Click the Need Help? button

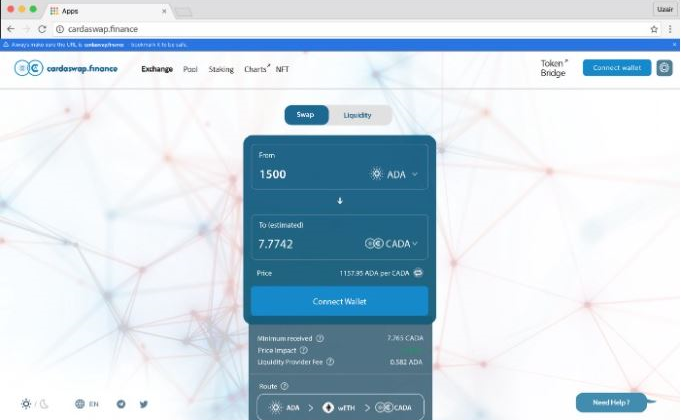click(612, 403)
